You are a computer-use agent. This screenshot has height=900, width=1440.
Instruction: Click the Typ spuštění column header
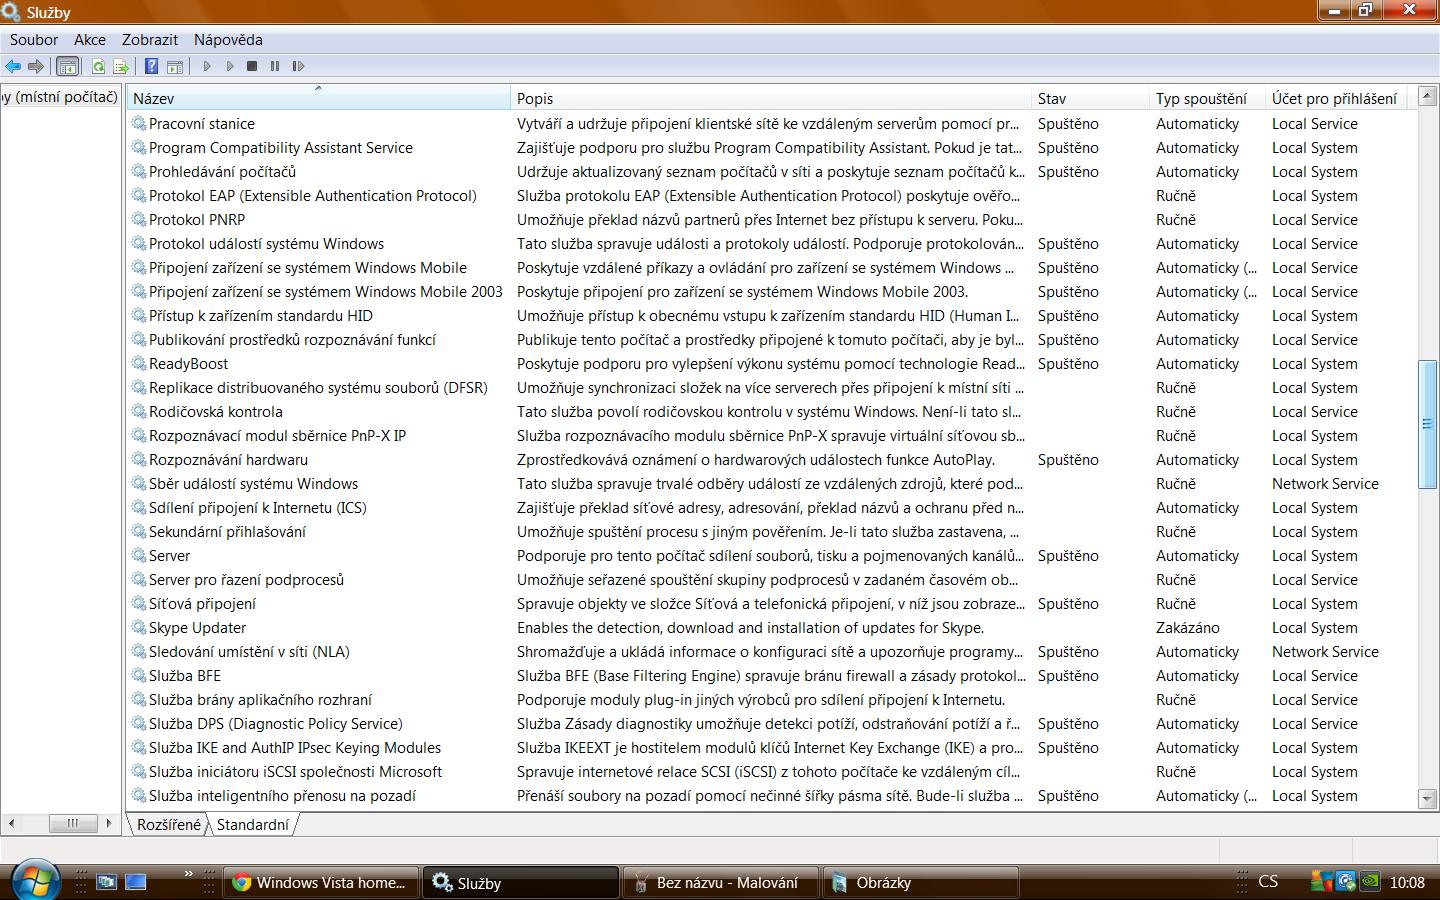point(1207,98)
